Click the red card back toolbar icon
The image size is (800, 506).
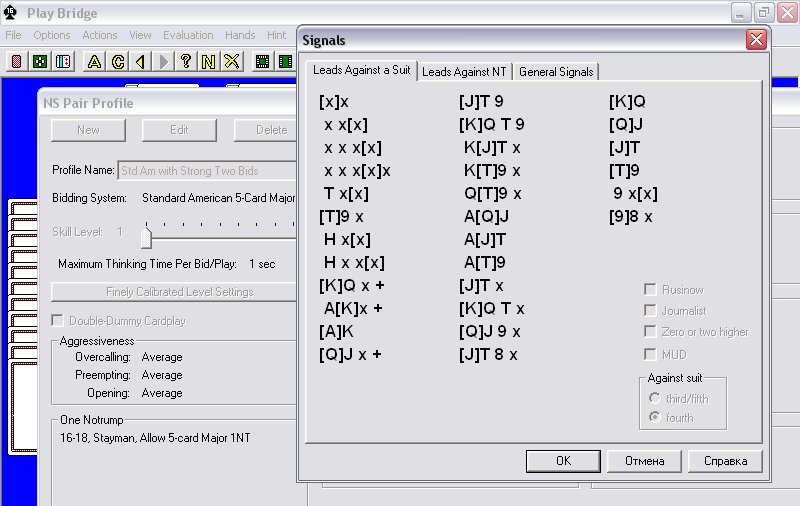coord(17,62)
